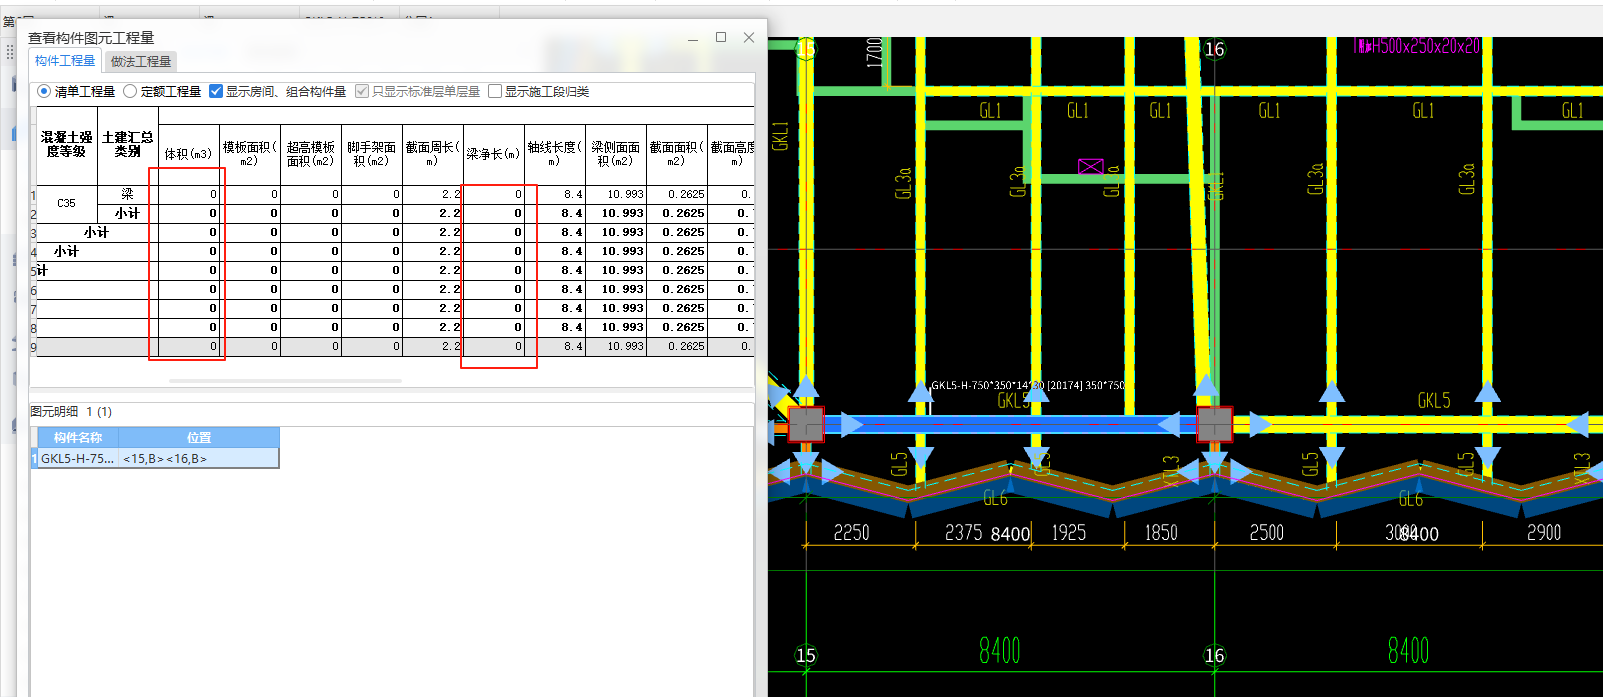Click the 2900 dimension text in drawing
Viewport: 1603px width, 697px height.
pyautogui.click(x=1544, y=533)
